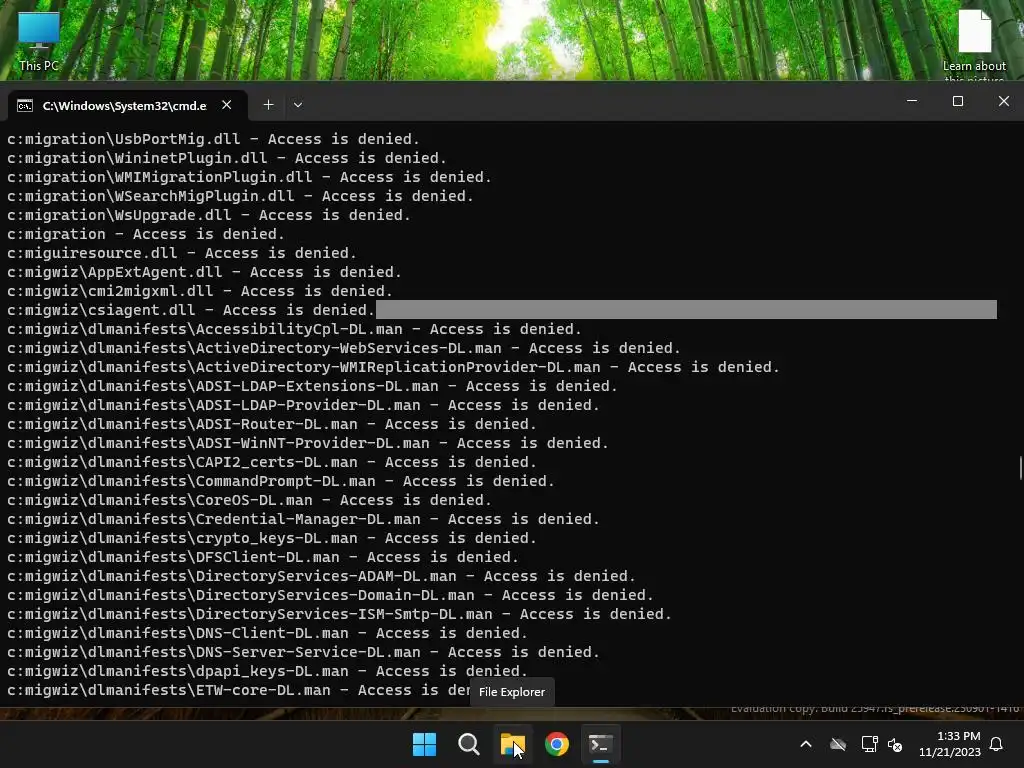This screenshot has height=768, width=1024.
Task: Click the dpapi_keys-DL.man line
Action: tap(267, 671)
